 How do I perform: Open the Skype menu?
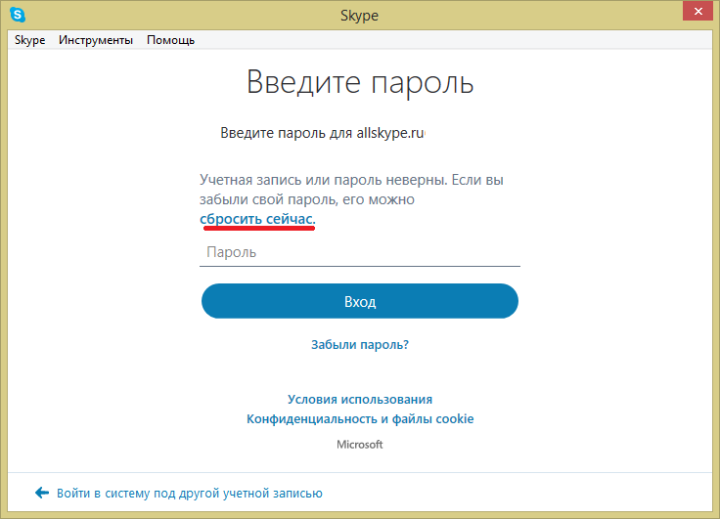coord(30,40)
